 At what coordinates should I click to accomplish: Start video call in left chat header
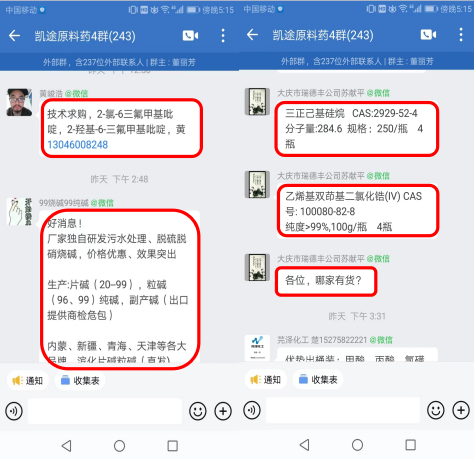tap(190, 35)
